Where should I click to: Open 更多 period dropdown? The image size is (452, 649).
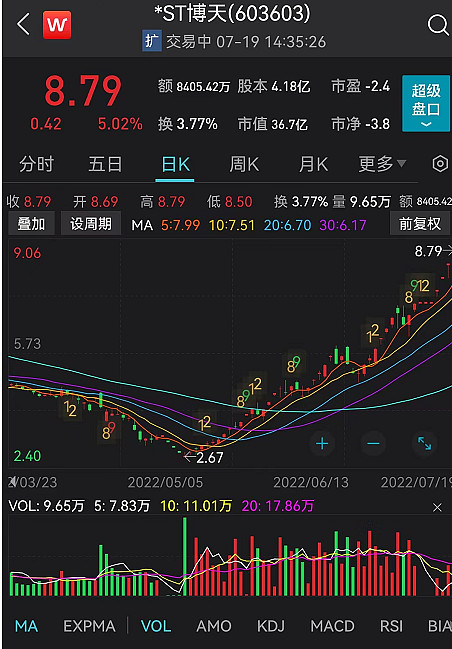click(382, 164)
